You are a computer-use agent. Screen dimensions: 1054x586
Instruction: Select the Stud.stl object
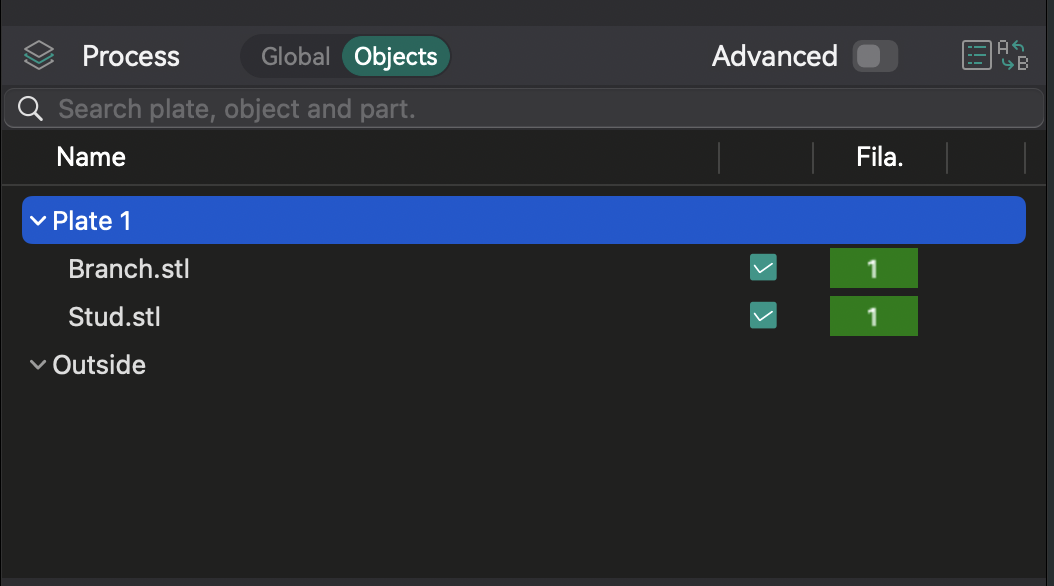click(114, 316)
